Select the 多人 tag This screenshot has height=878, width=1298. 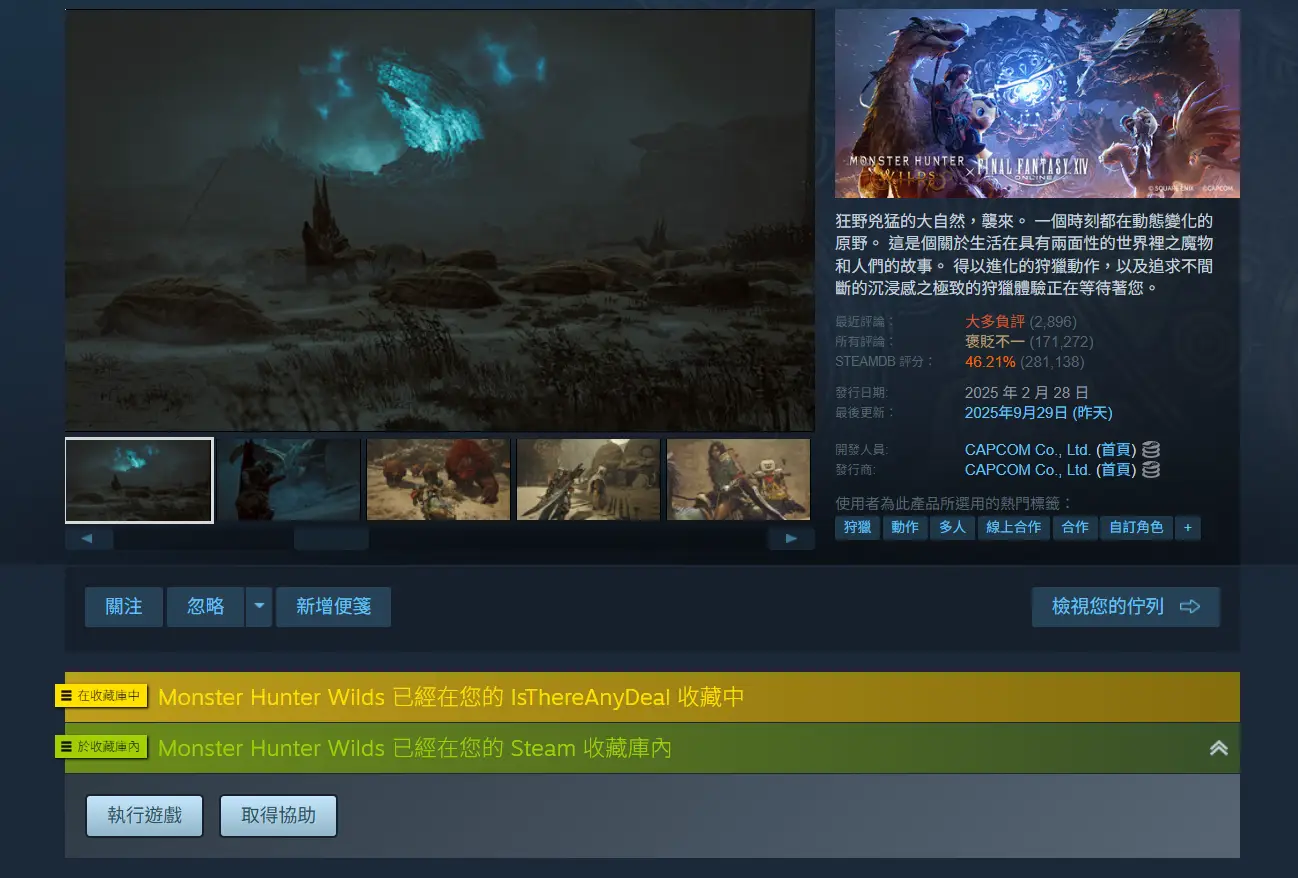(953, 527)
